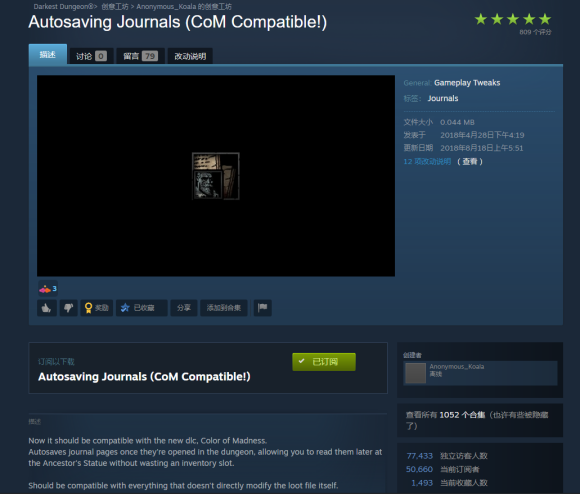Open the comments tab showing 79
The width and height of the screenshot is (580, 494).
pos(140,56)
